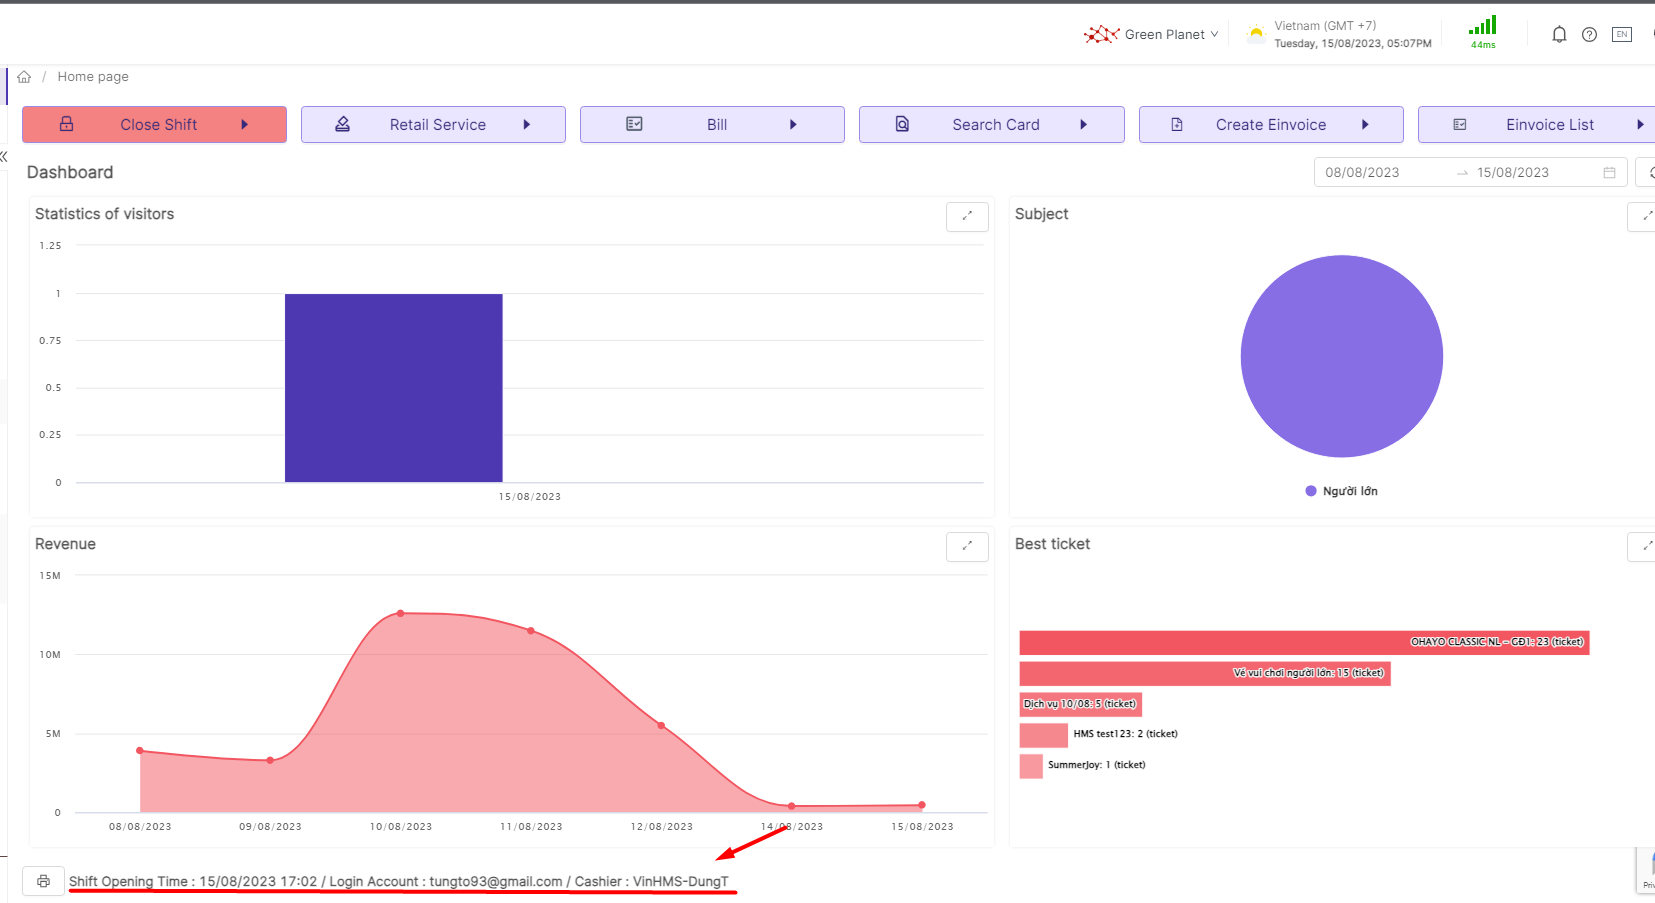Open Retail Service

(x=433, y=125)
